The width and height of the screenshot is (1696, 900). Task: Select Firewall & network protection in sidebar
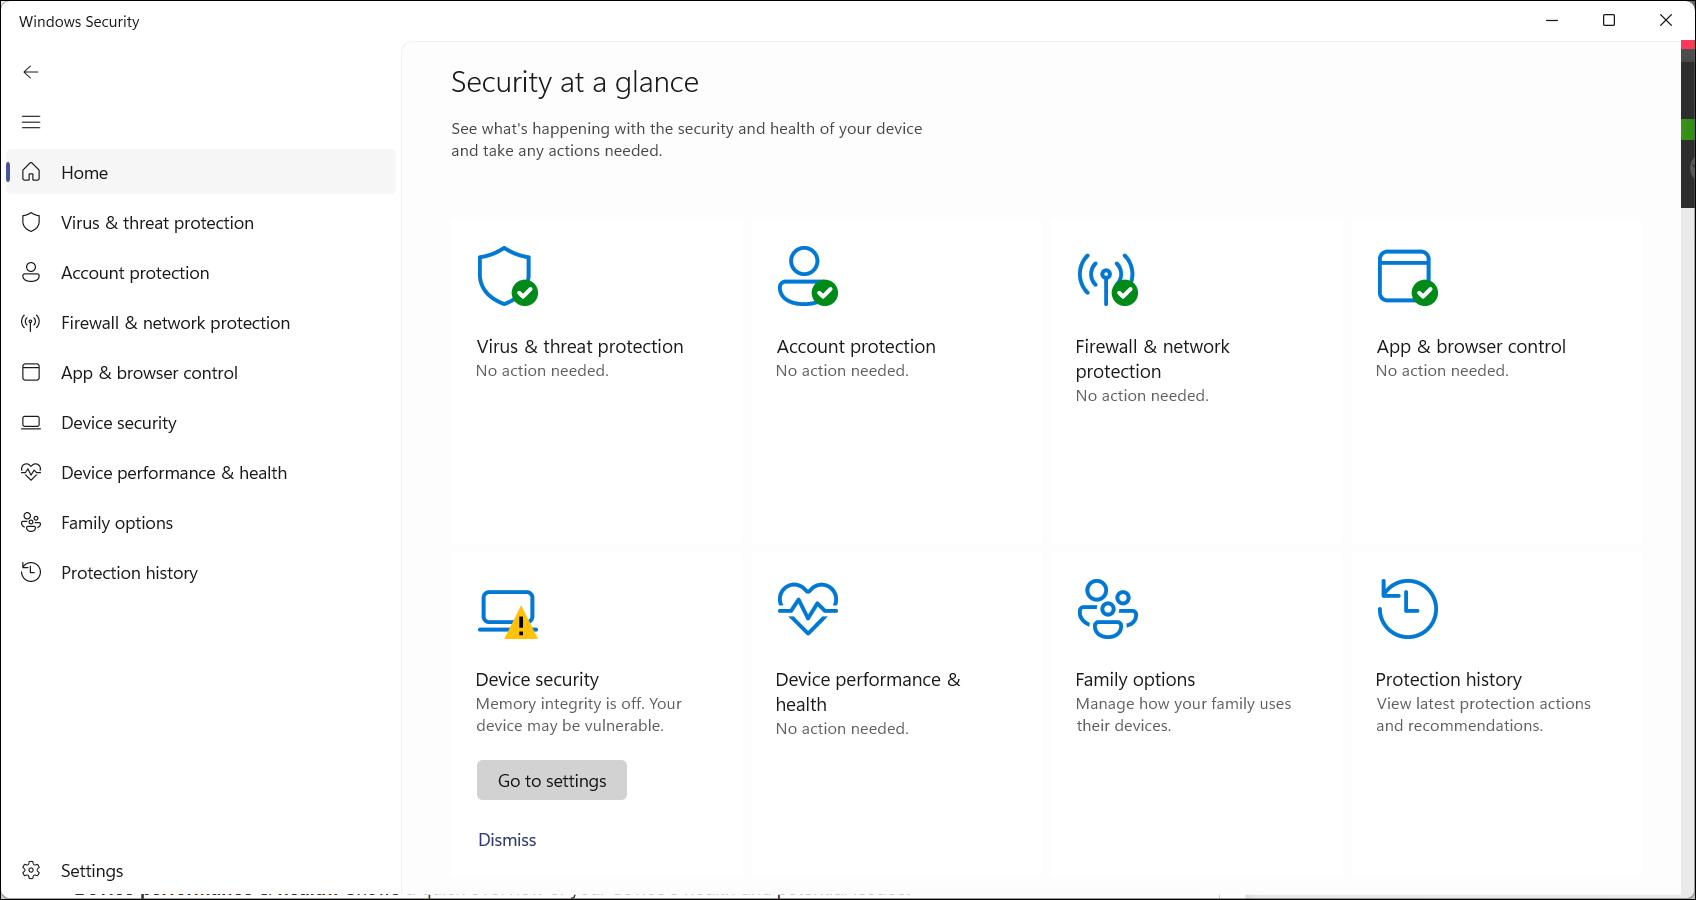[x=175, y=323]
